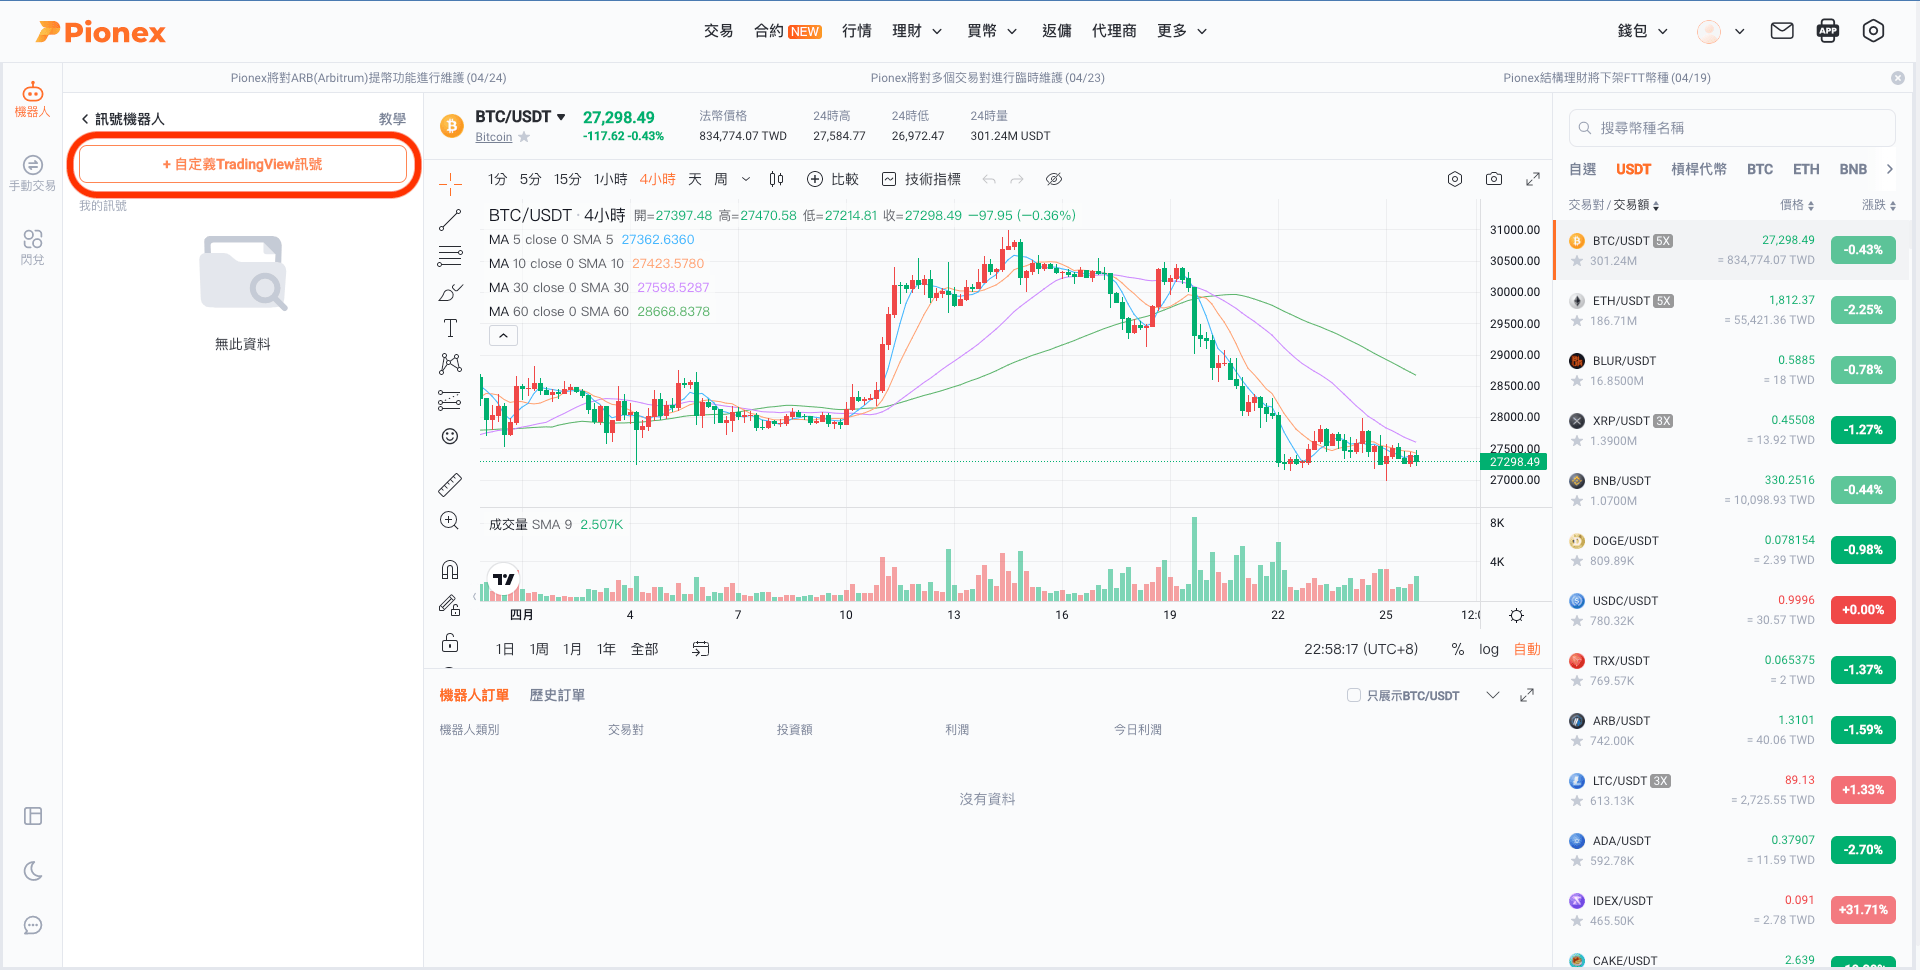The width and height of the screenshot is (1920, 970).
Task: Click the 搜尋幣種名稱 search field
Action: click(x=1732, y=128)
